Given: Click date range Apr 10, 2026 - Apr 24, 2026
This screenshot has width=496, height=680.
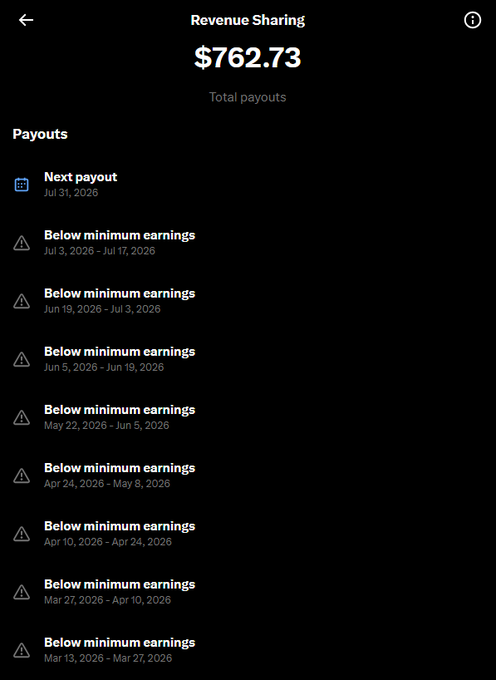Looking at the screenshot, I should pos(108,541).
